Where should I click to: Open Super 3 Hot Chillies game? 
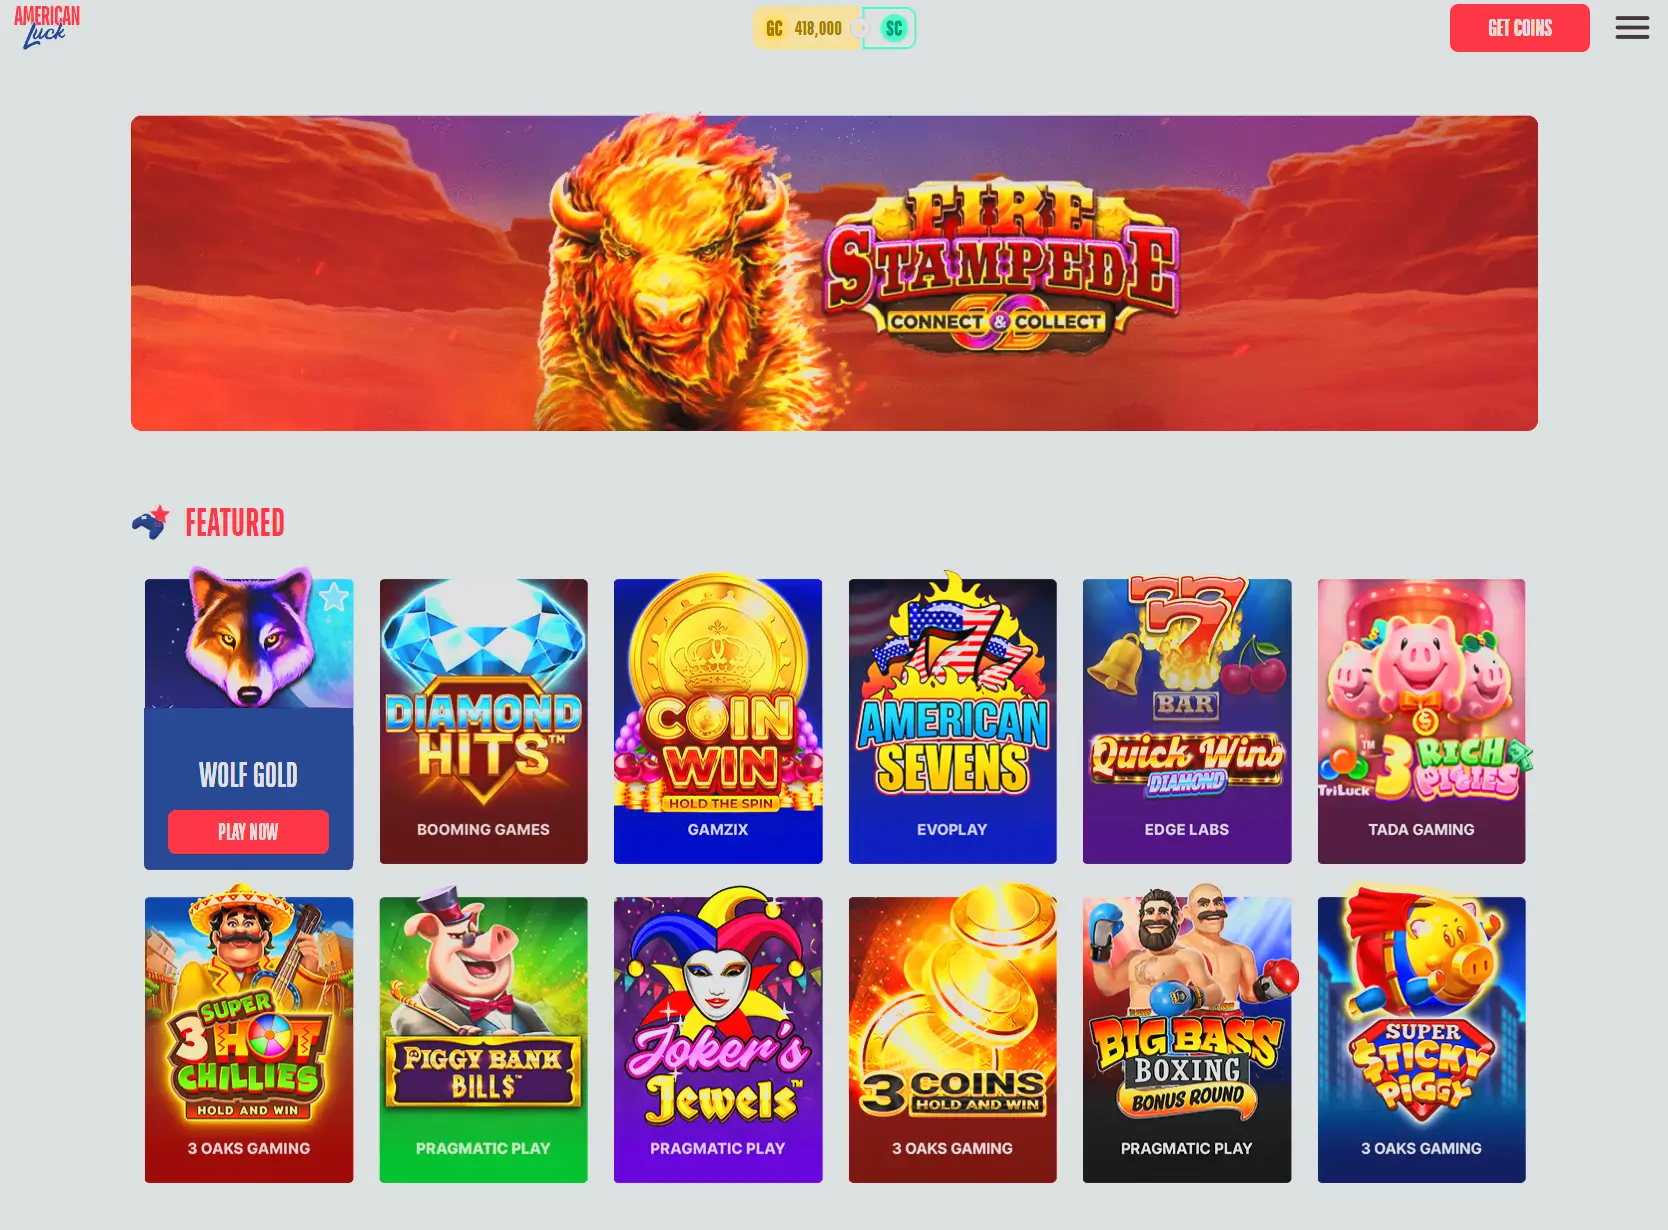point(249,1039)
